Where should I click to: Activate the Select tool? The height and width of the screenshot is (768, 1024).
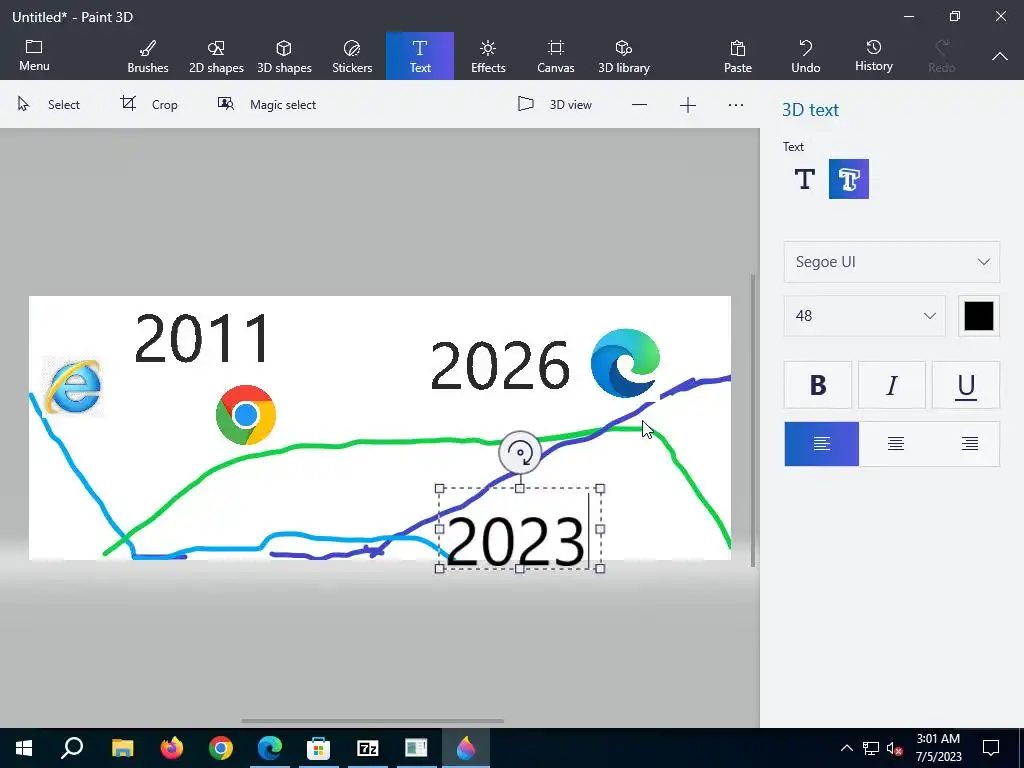coord(49,104)
